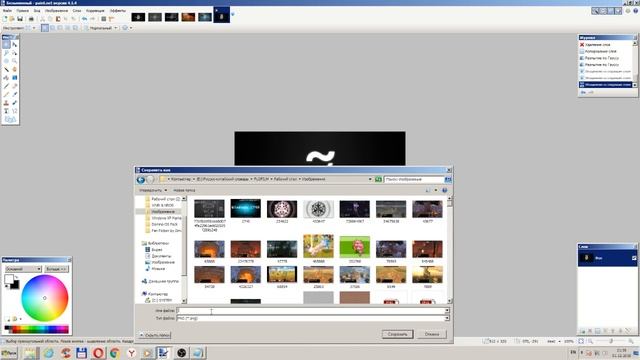Select the Shapes tool
The width and height of the screenshot is (640, 360).
pos(10,120)
